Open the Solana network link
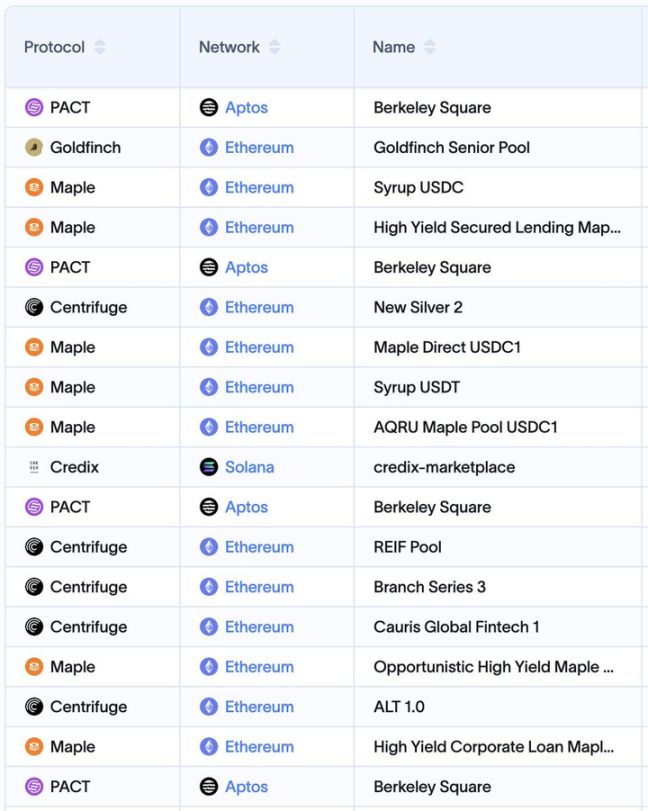This screenshot has height=811, width=648. point(249,467)
